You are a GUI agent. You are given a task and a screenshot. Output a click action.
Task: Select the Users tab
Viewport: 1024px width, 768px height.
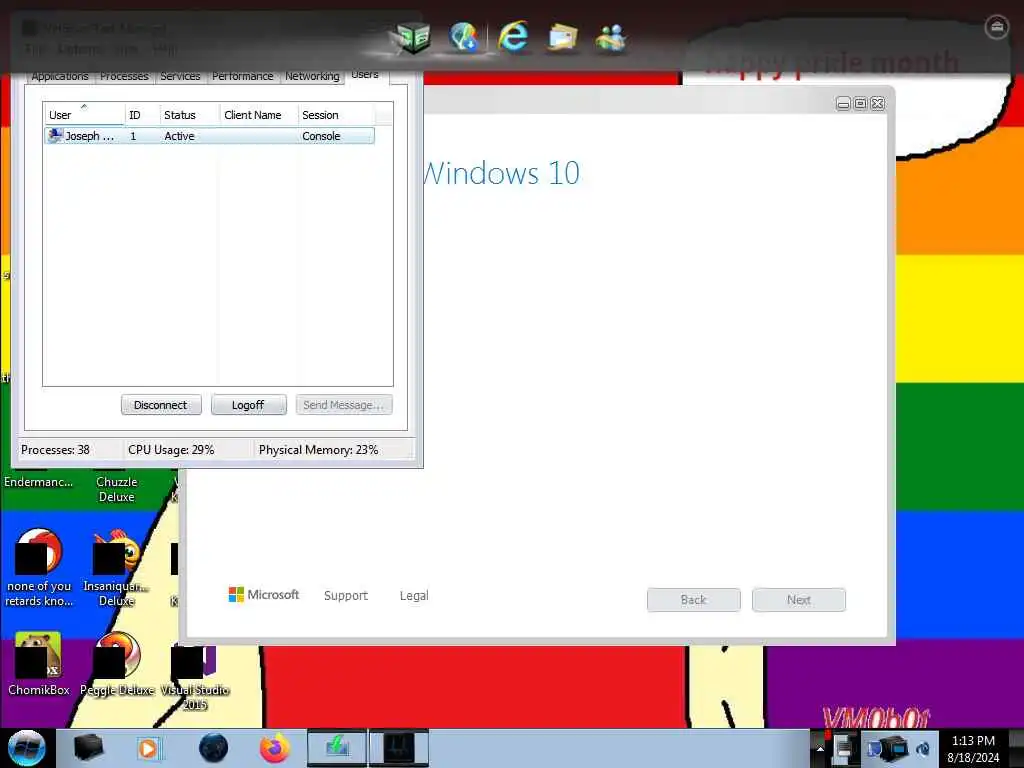pos(365,74)
